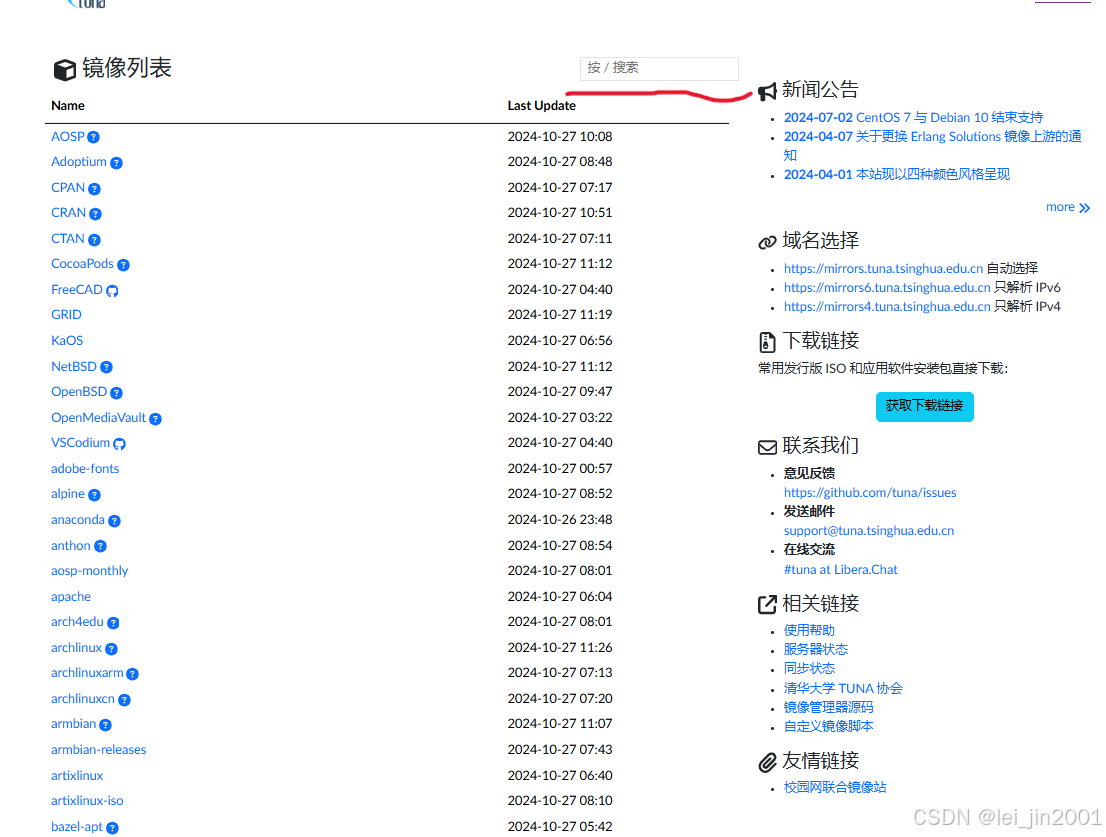Click the help icon next to archlinuxarm

point(133,674)
